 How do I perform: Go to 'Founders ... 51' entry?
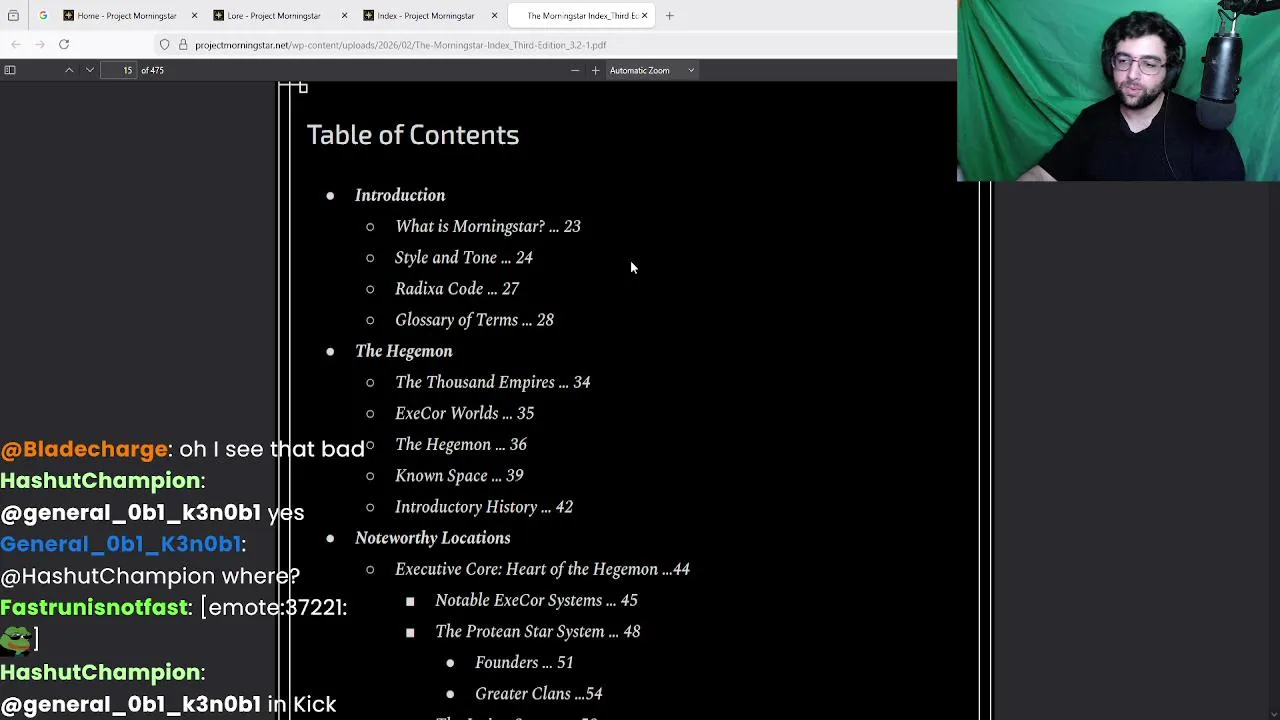[524, 662]
